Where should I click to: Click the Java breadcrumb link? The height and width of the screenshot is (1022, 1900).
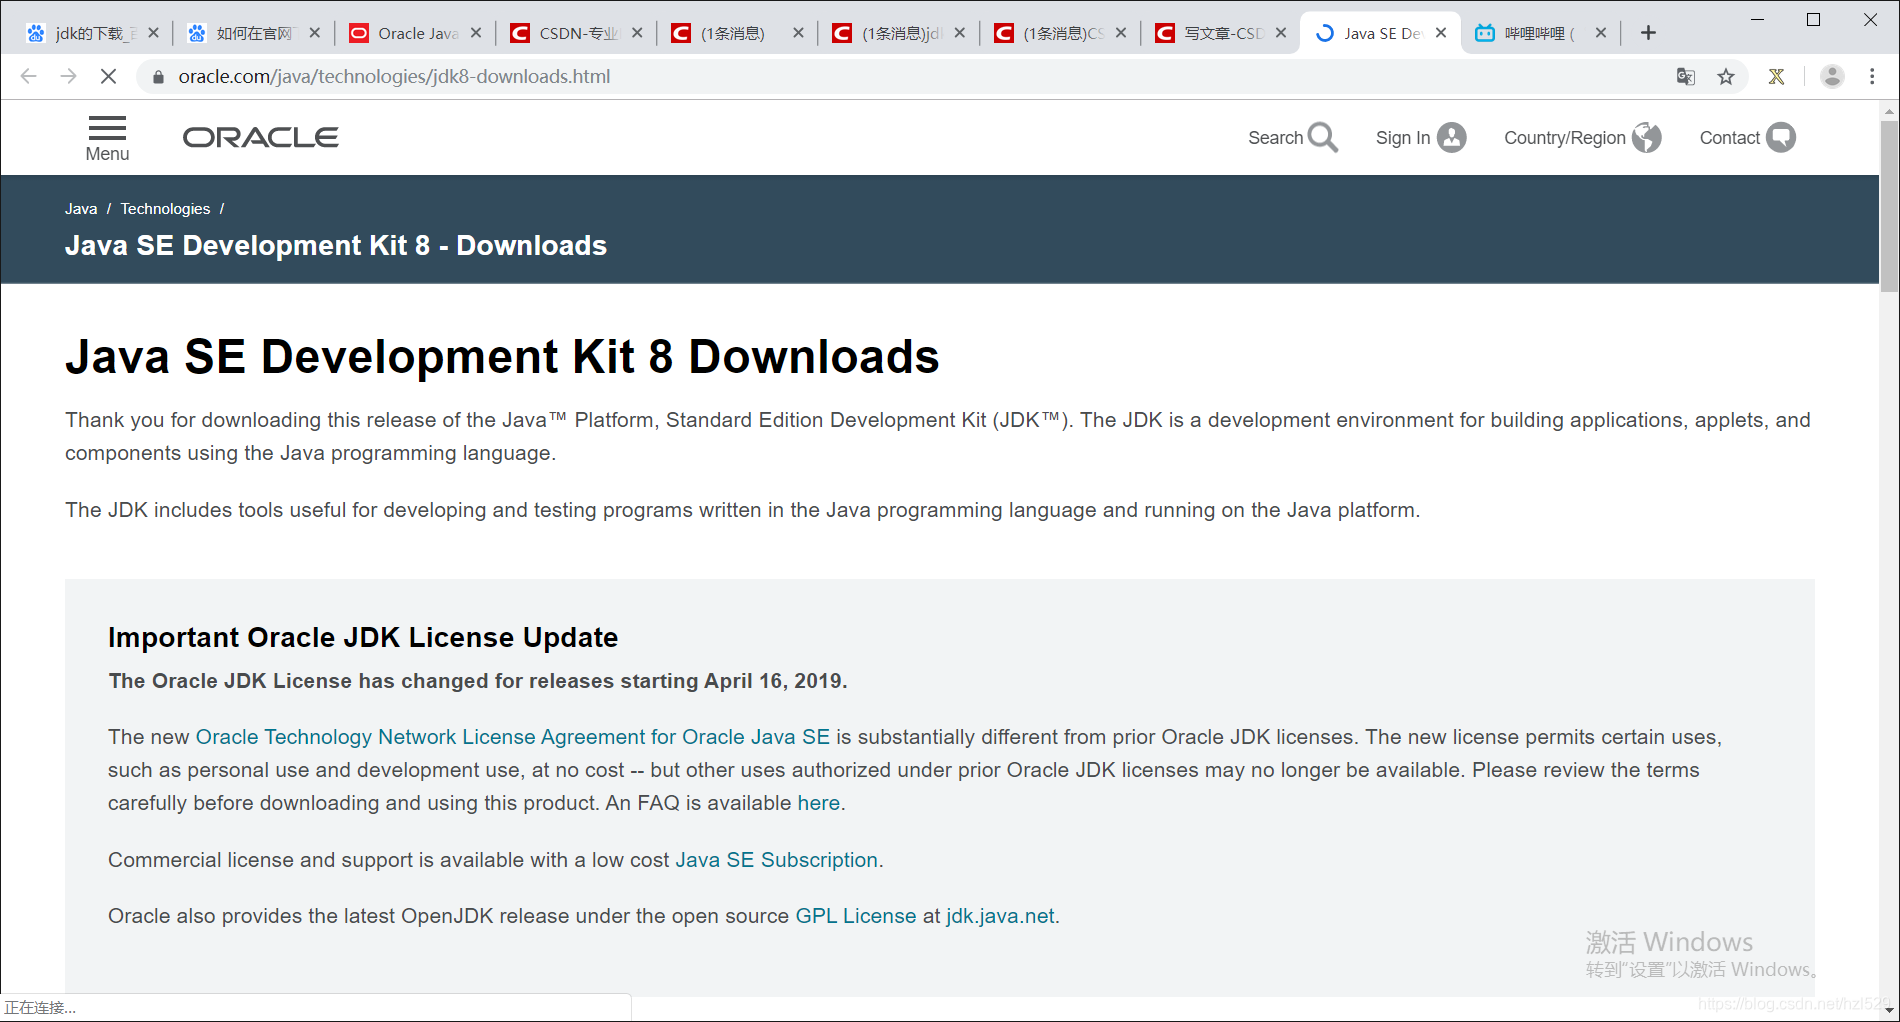pyautogui.click(x=81, y=209)
